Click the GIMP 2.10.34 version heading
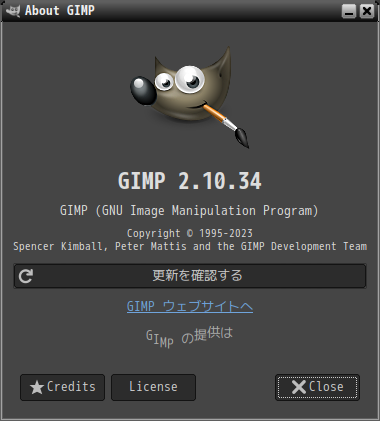 coord(190,181)
